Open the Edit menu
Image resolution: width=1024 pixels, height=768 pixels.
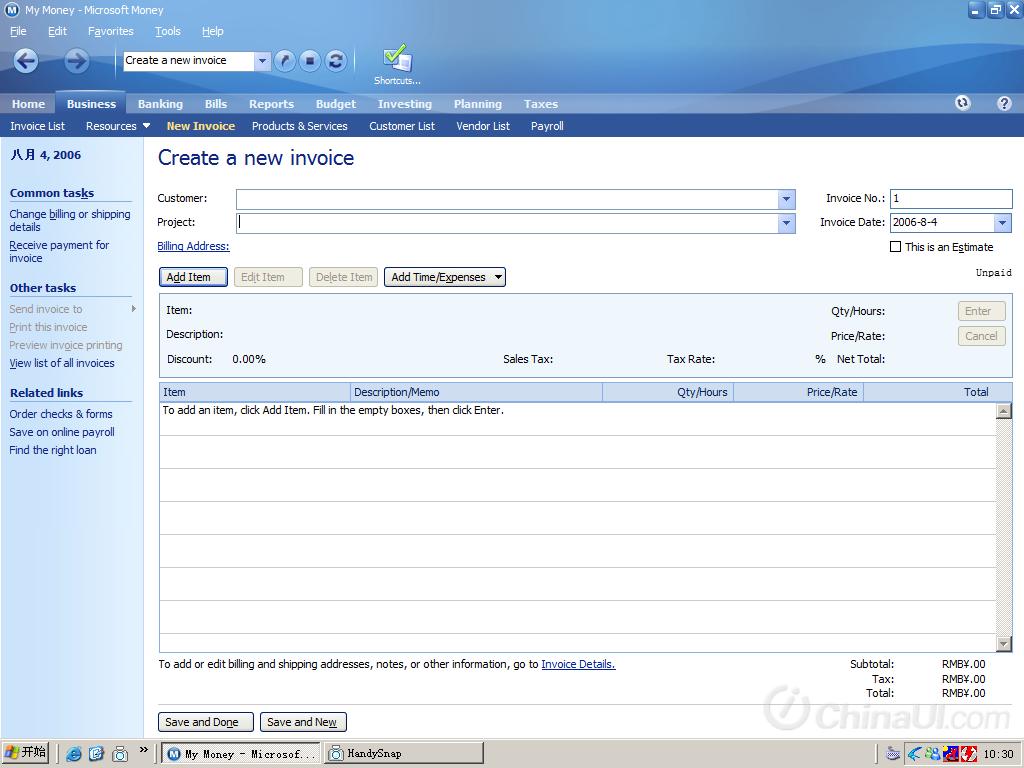(x=57, y=31)
